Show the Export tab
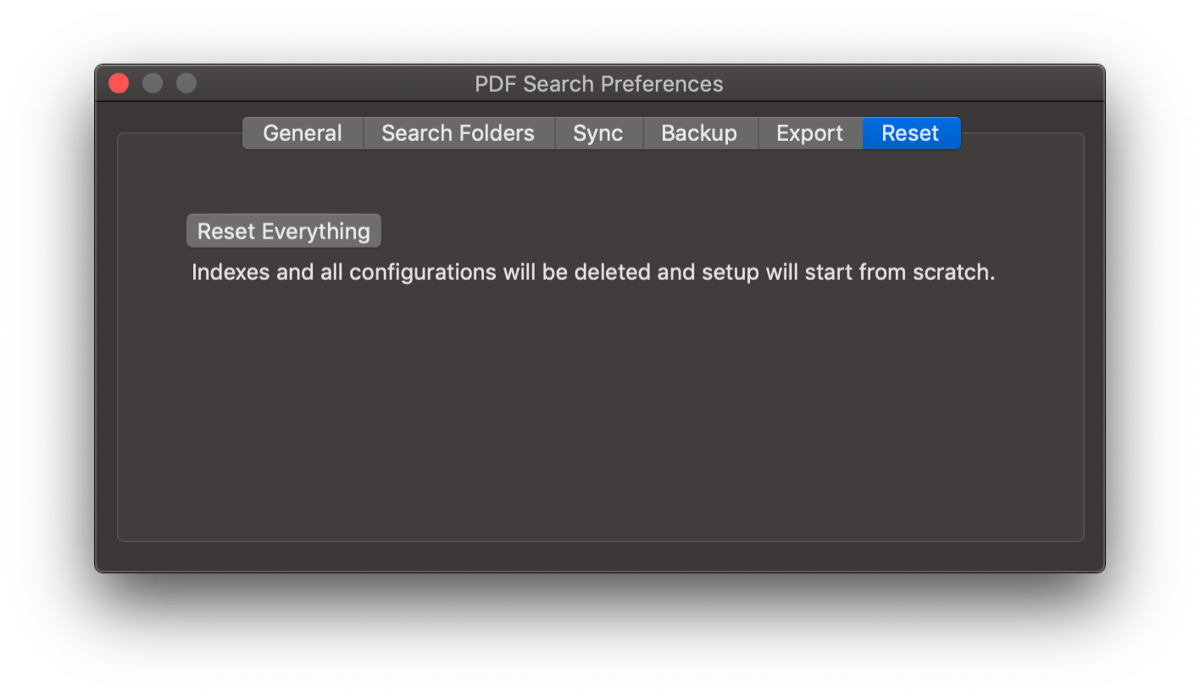The height and width of the screenshot is (698, 1200). 810,133
